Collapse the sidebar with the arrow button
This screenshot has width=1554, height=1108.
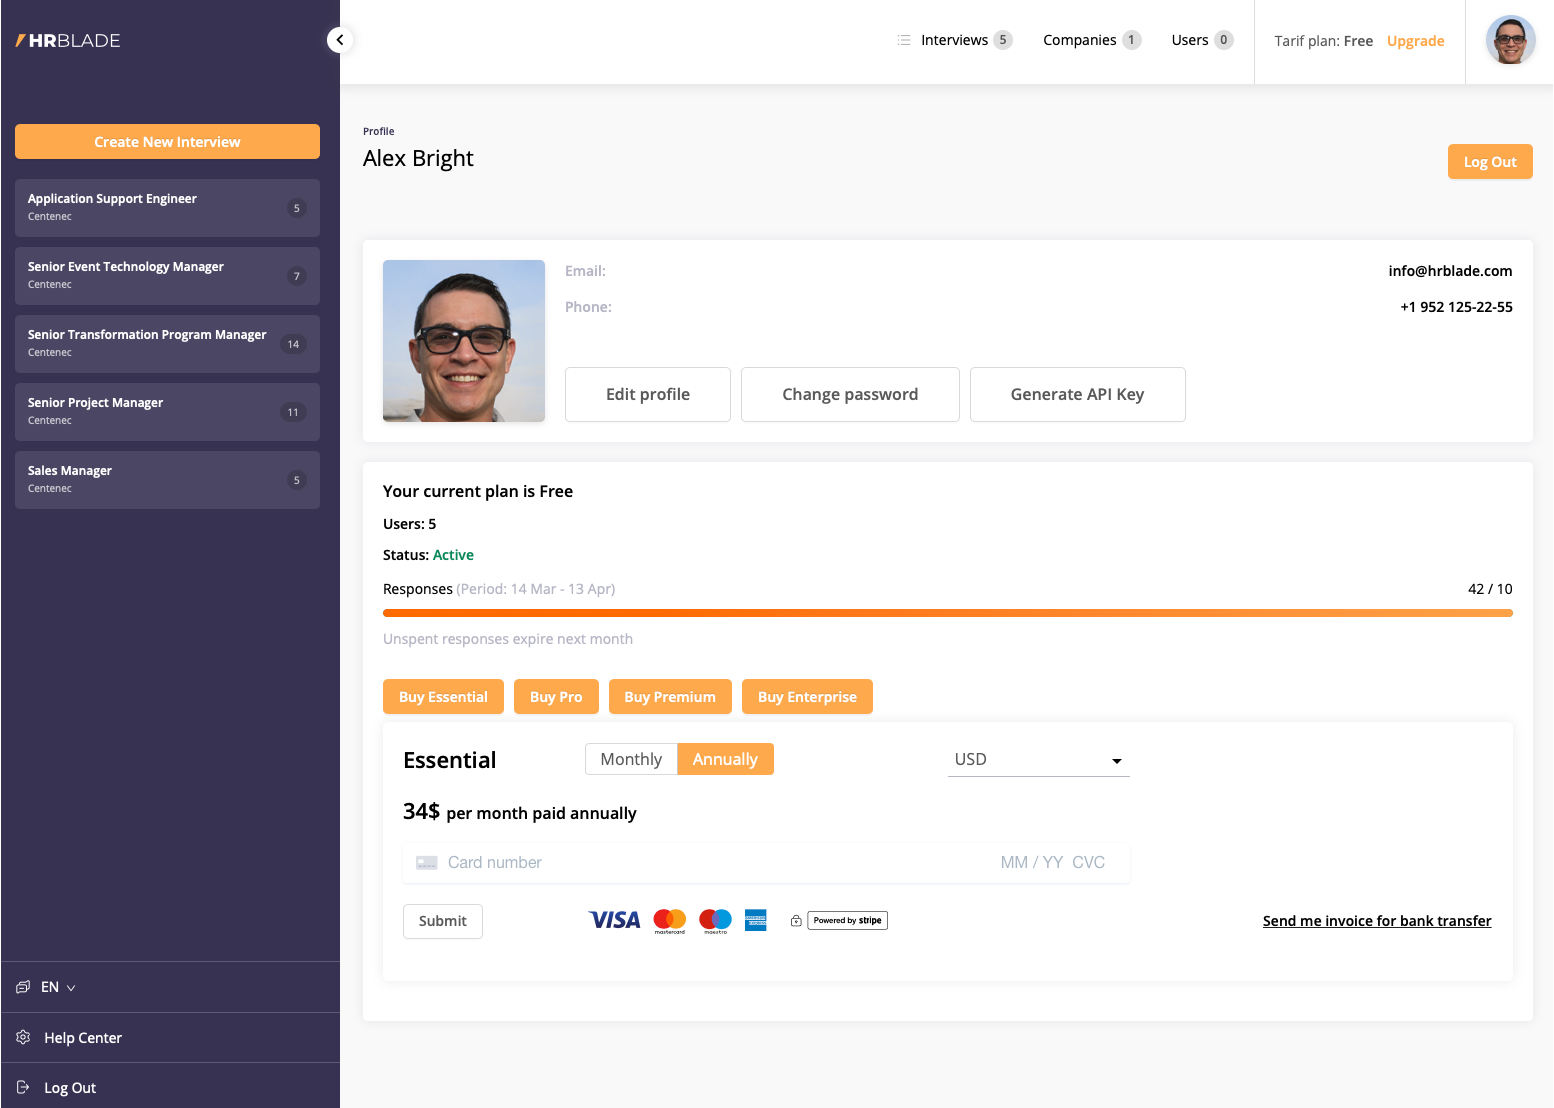pos(340,40)
